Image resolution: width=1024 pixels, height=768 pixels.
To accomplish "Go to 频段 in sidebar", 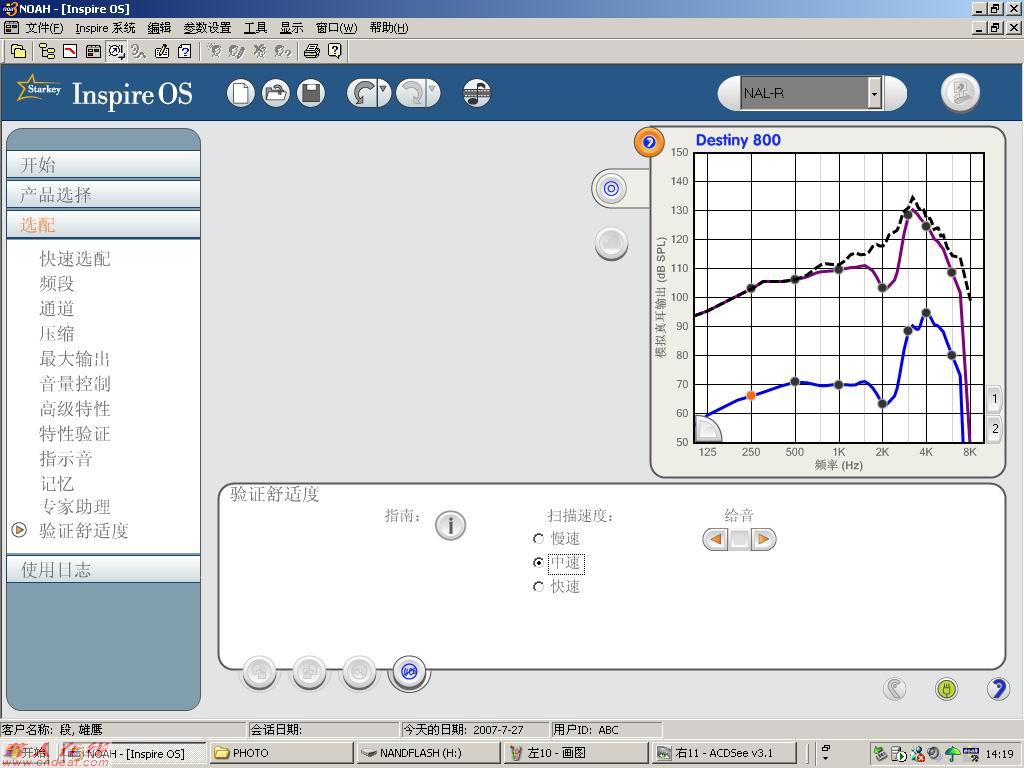I will (x=57, y=284).
